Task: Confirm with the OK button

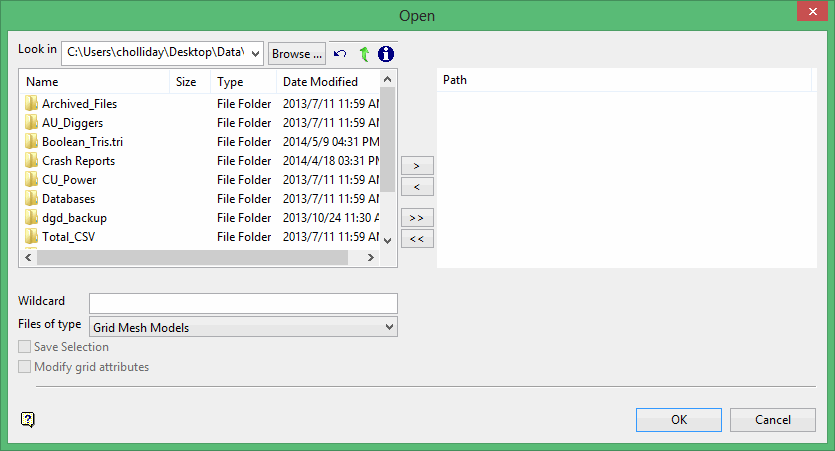Action: click(x=679, y=420)
